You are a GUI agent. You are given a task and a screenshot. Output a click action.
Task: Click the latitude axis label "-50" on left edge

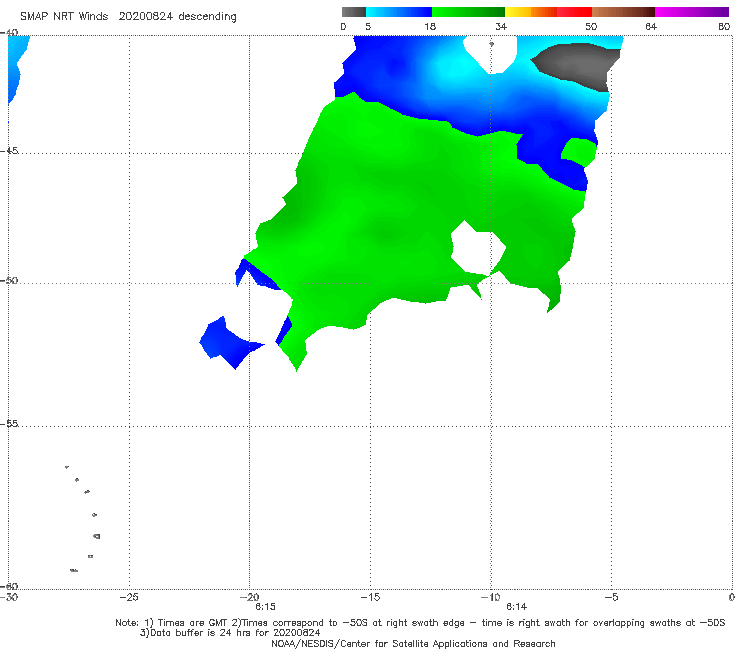[9, 280]
